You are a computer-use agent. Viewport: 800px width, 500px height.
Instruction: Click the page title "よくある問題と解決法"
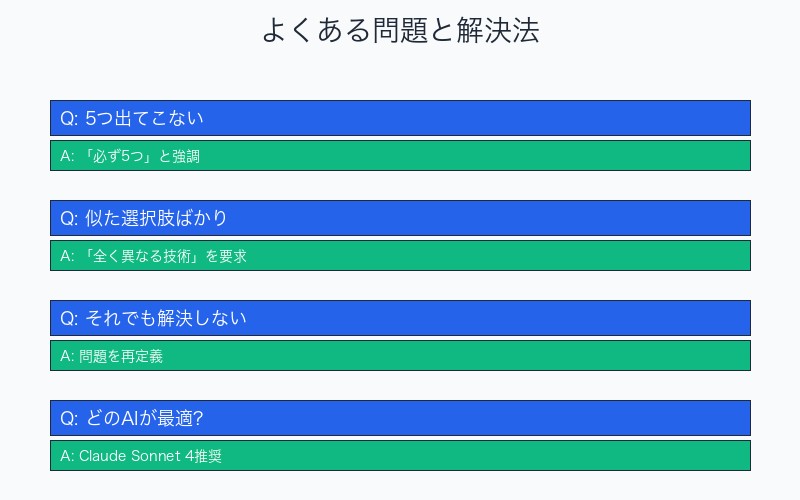tap(400, 30)
